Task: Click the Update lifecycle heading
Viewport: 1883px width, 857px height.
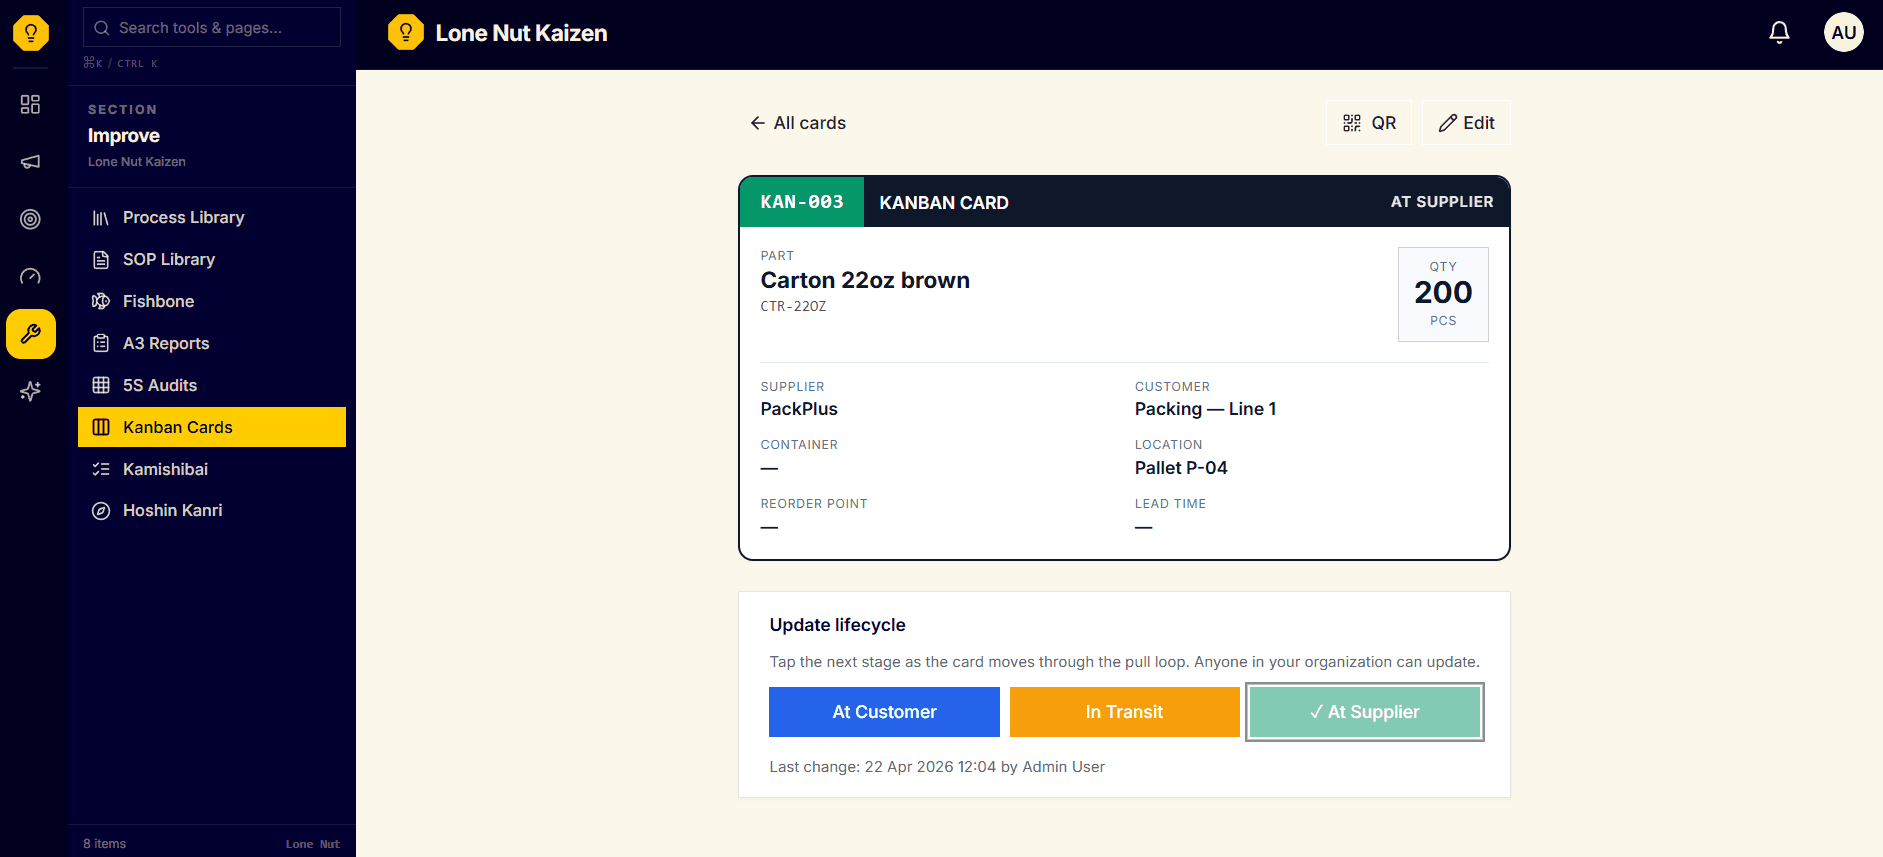Action: [837, 625]
